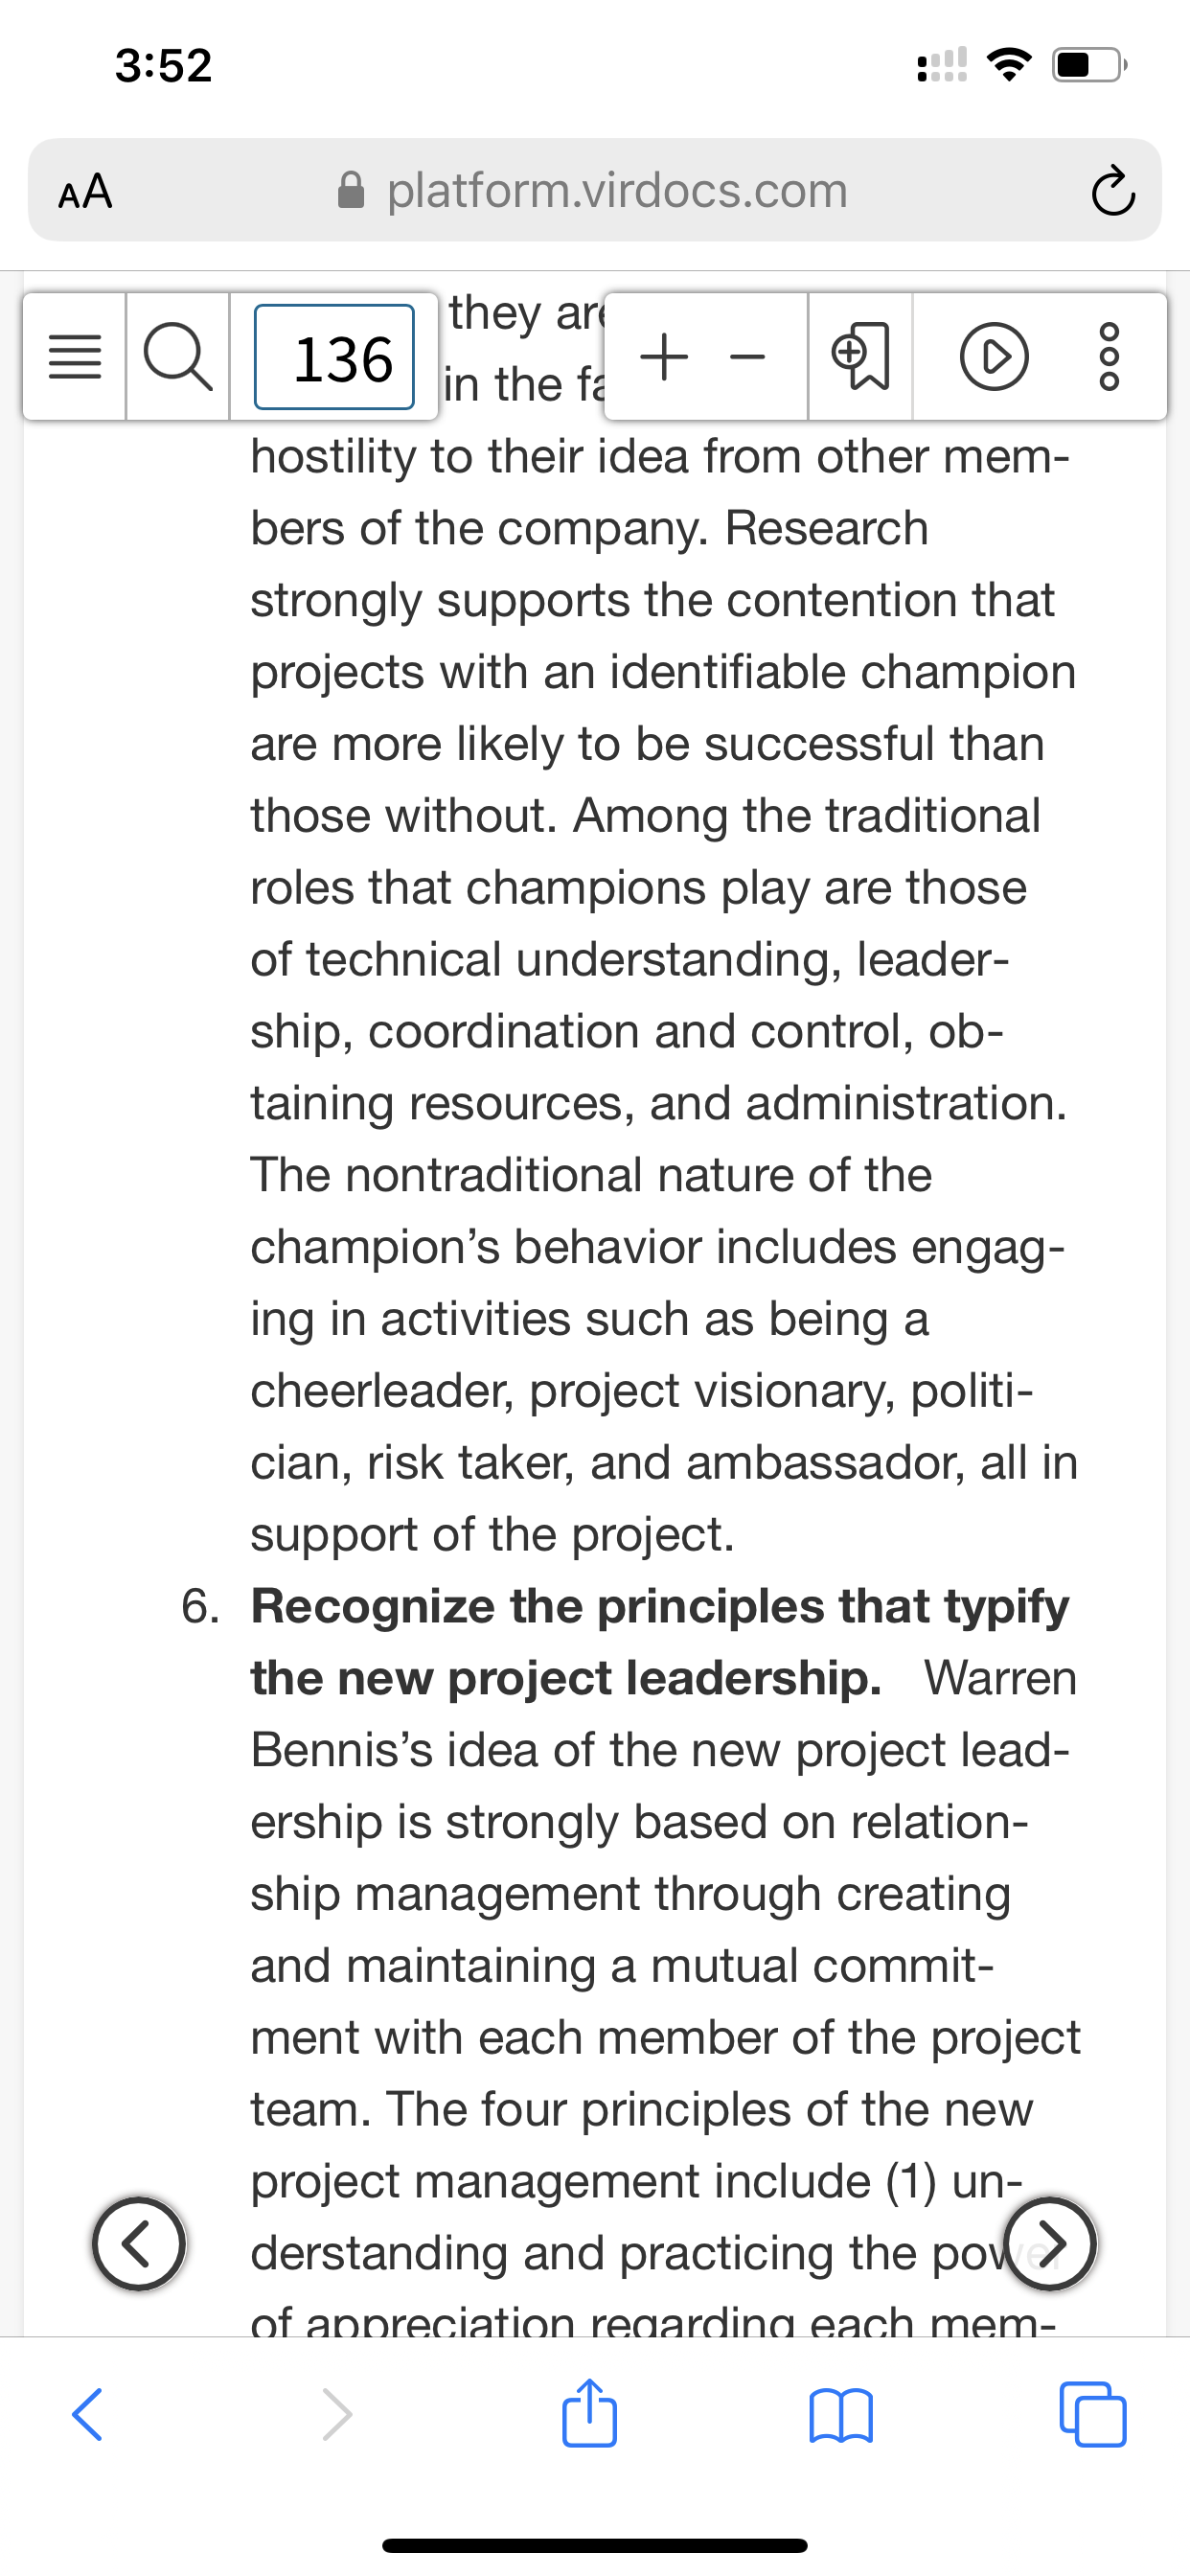Start read-aloud with the play icon
Screen dimensions: 1190x2576
pos(993,357)
